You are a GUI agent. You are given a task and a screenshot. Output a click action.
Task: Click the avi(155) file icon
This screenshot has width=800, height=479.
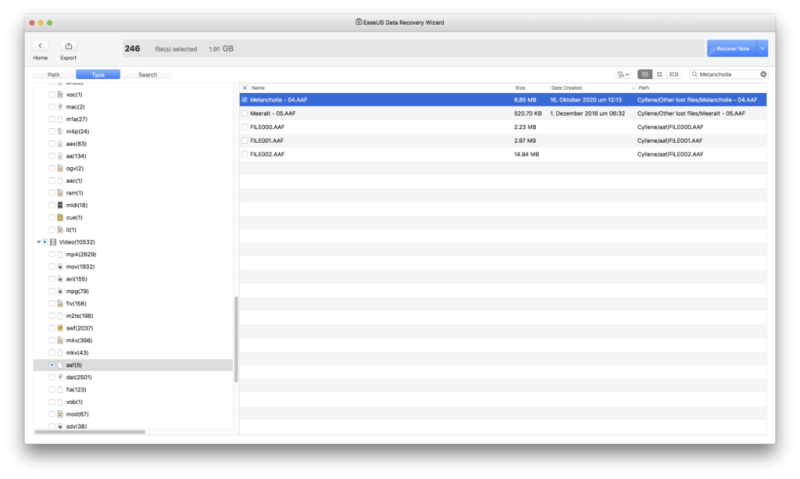tap(60, 279)
